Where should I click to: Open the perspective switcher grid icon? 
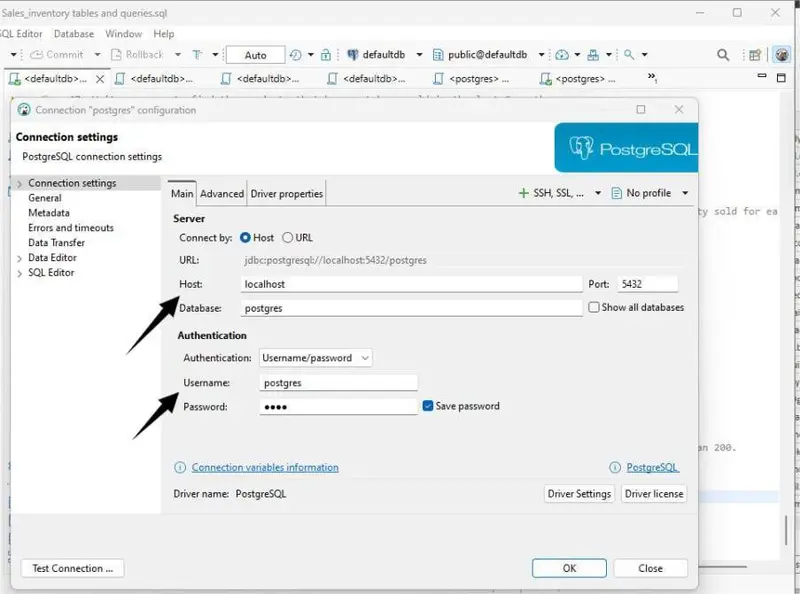[755, 55]
